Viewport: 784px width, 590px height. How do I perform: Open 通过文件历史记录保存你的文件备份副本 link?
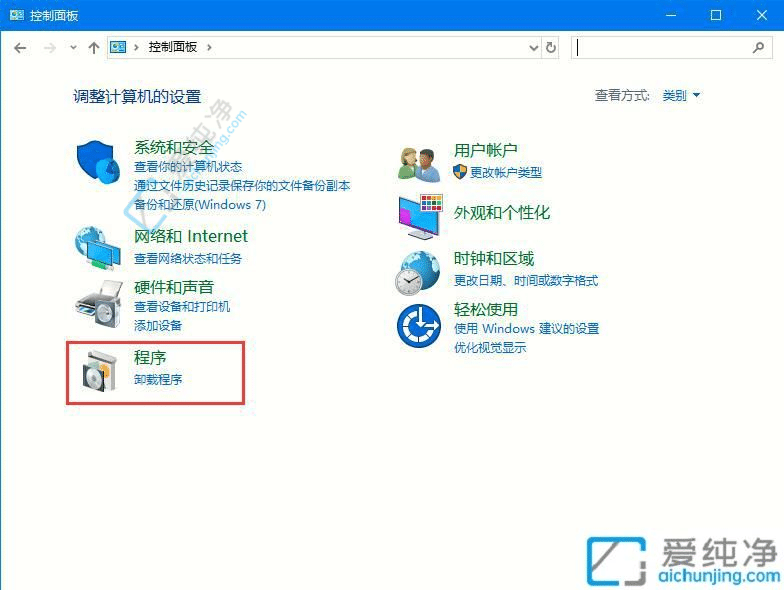click(242, 186)
